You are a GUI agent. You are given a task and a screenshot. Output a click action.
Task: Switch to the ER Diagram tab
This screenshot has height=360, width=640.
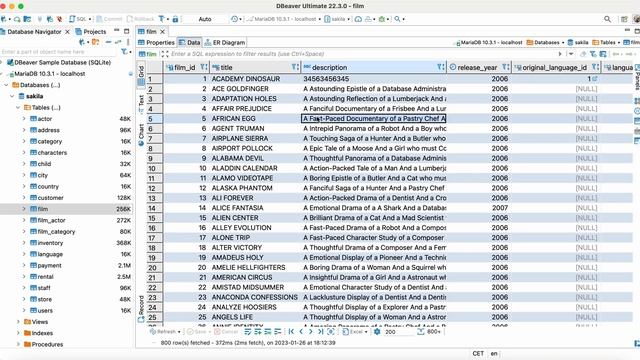tap(224, 42)
